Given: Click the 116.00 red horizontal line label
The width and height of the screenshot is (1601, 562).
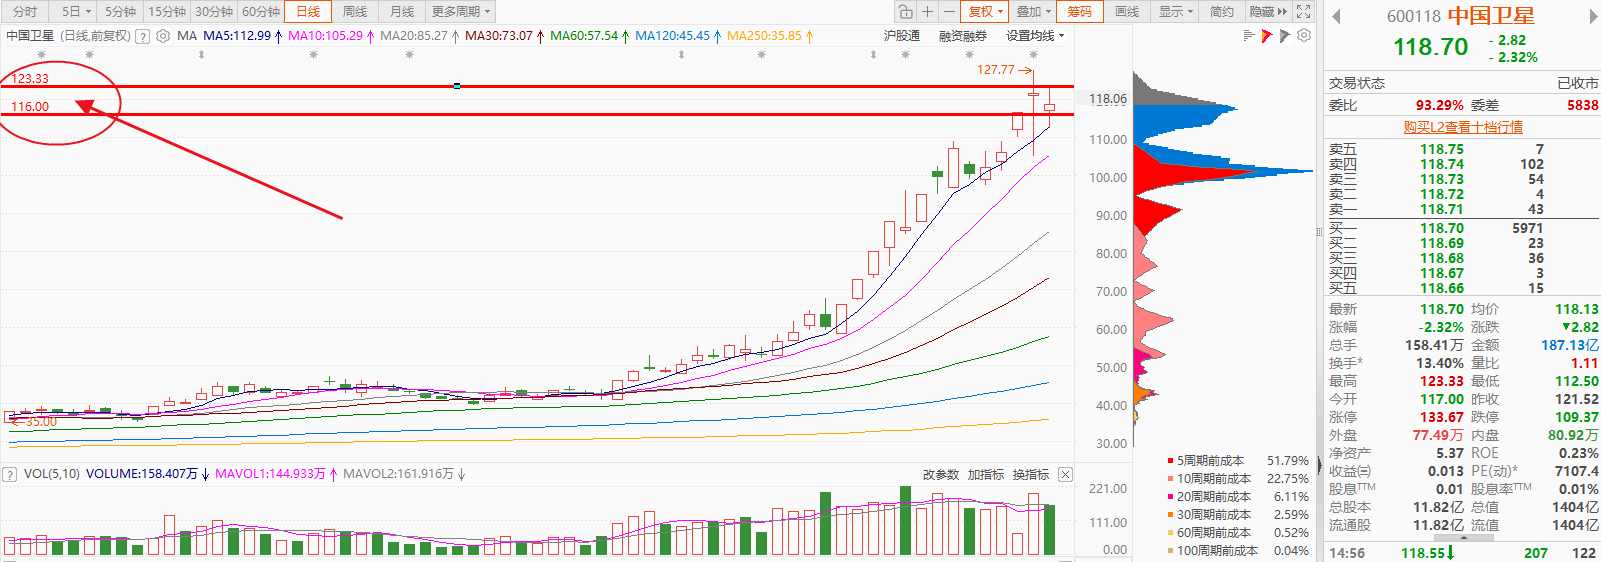Looking at the screenshot, I should (x=30, y=106).
